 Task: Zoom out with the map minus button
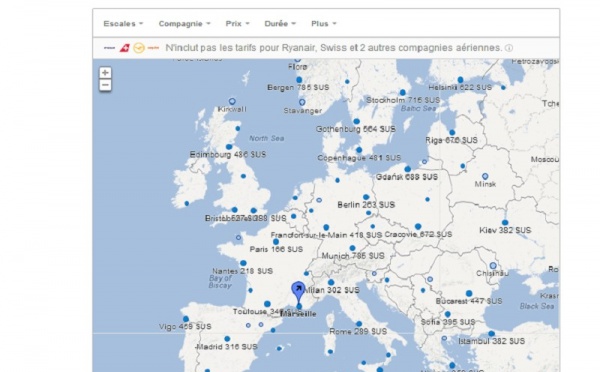[x=105, y=85]
